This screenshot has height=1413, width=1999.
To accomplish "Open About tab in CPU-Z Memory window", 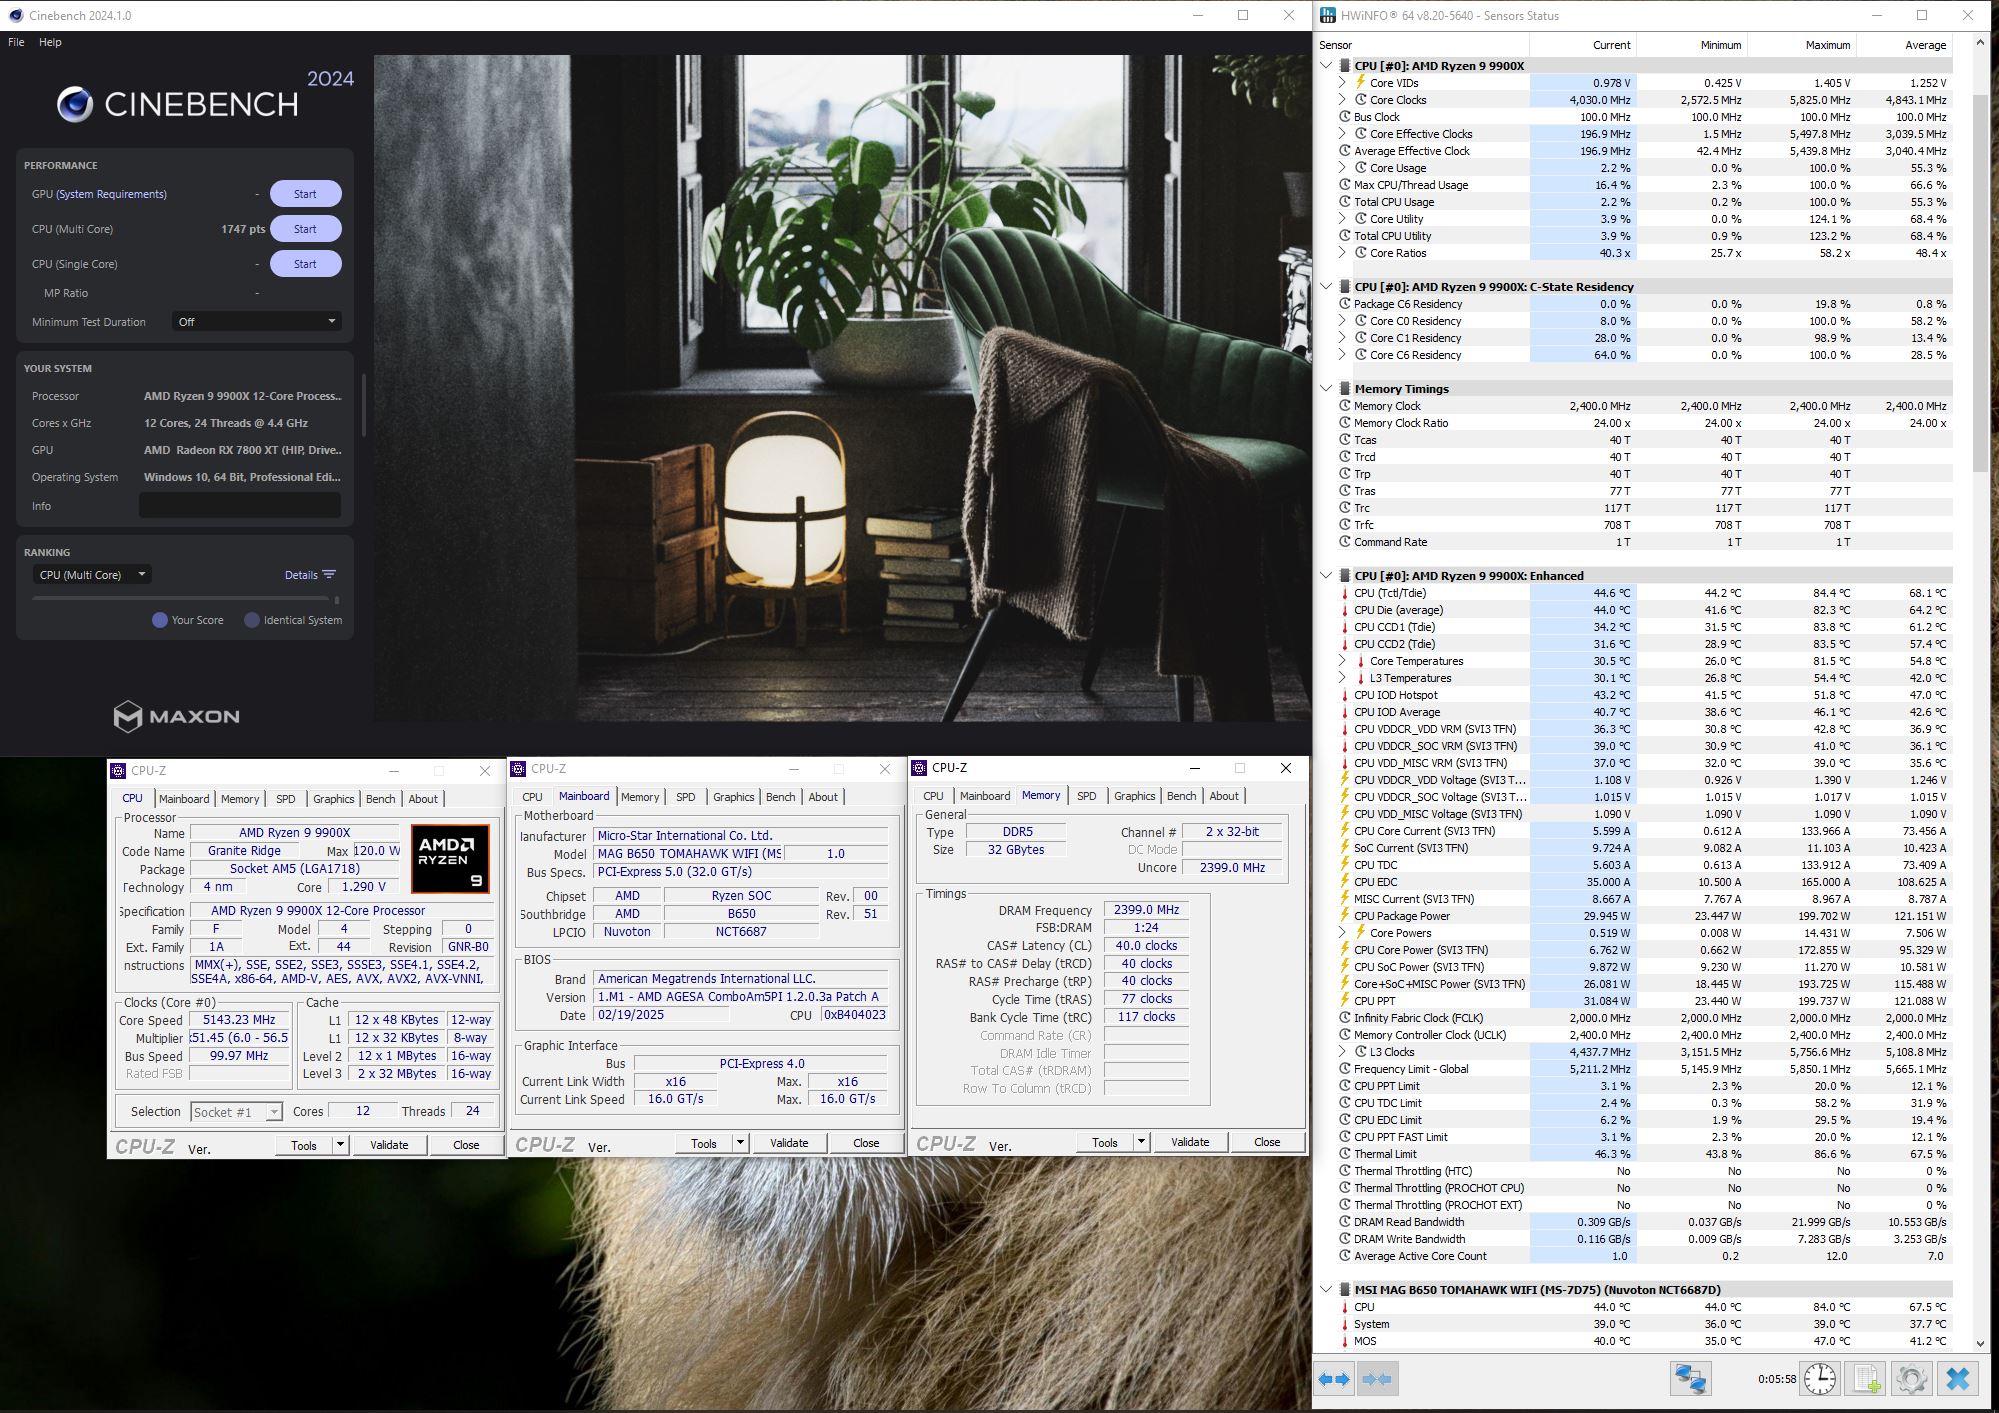I will [x=1224, y=796].
